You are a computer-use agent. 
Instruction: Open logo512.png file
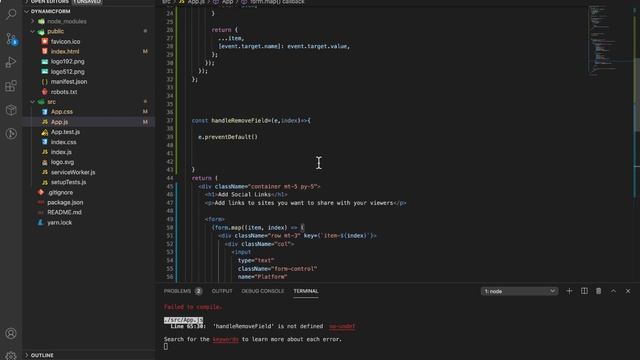[x=67, y=71]
